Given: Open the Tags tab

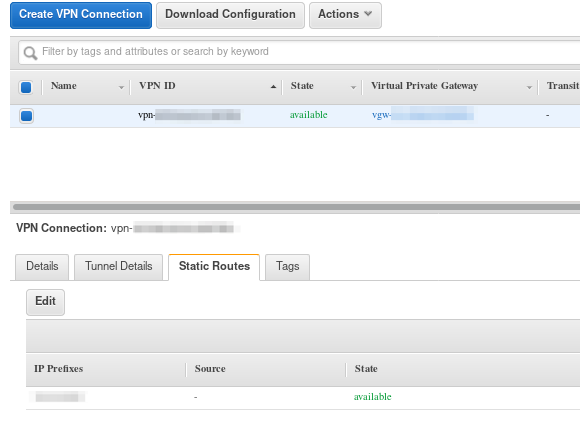Looking at the screenshot, I should click(287, 267).
